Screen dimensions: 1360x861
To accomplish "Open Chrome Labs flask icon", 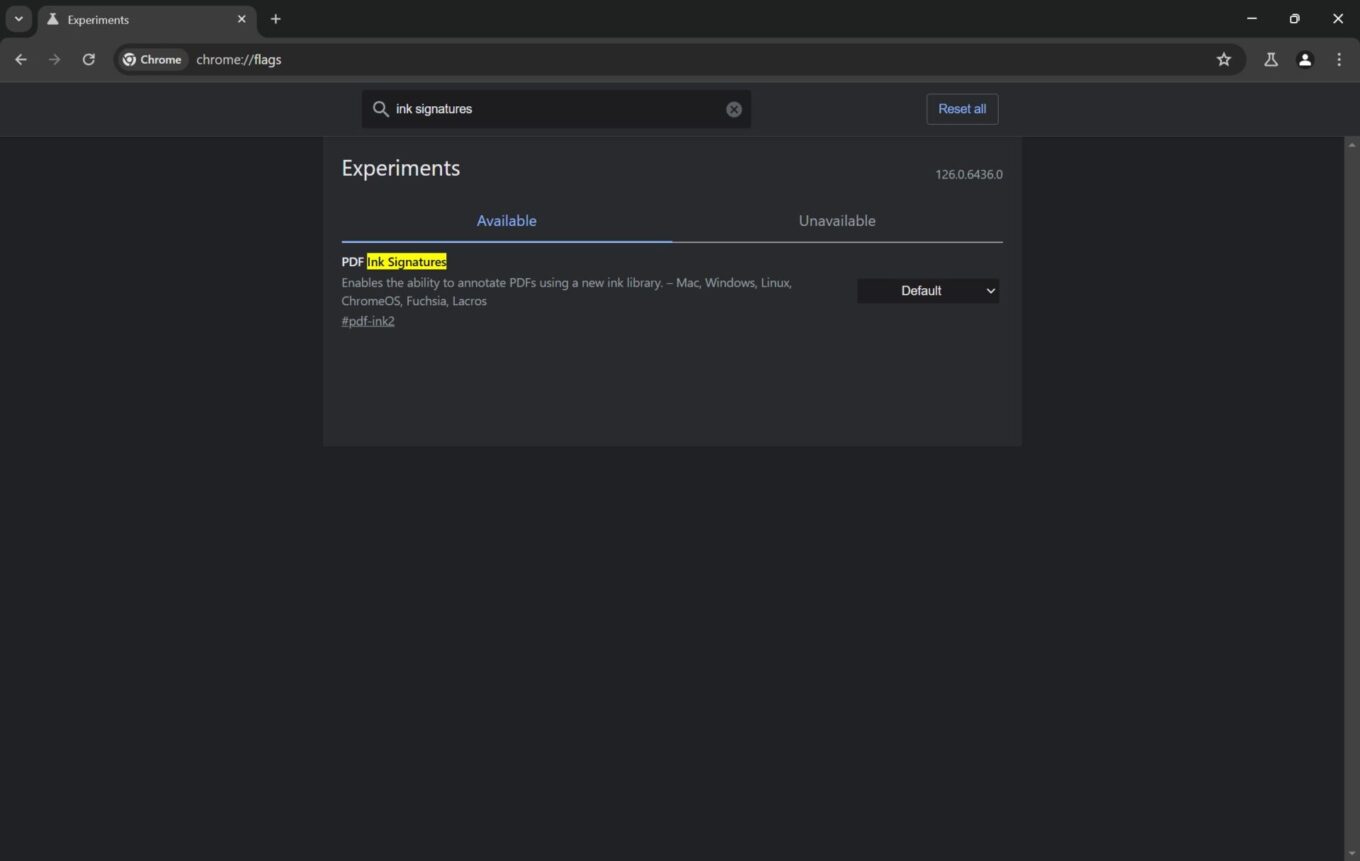I will pyautogui.click(x=1271, y=60).
